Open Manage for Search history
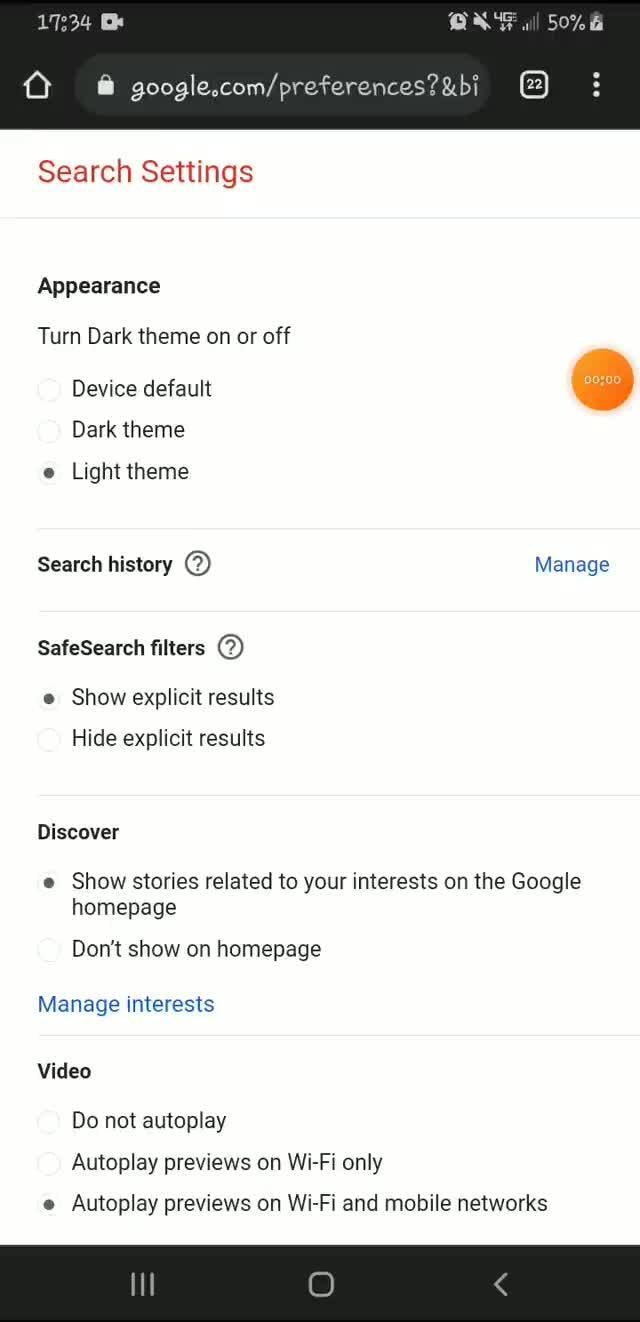 (571, 564)
